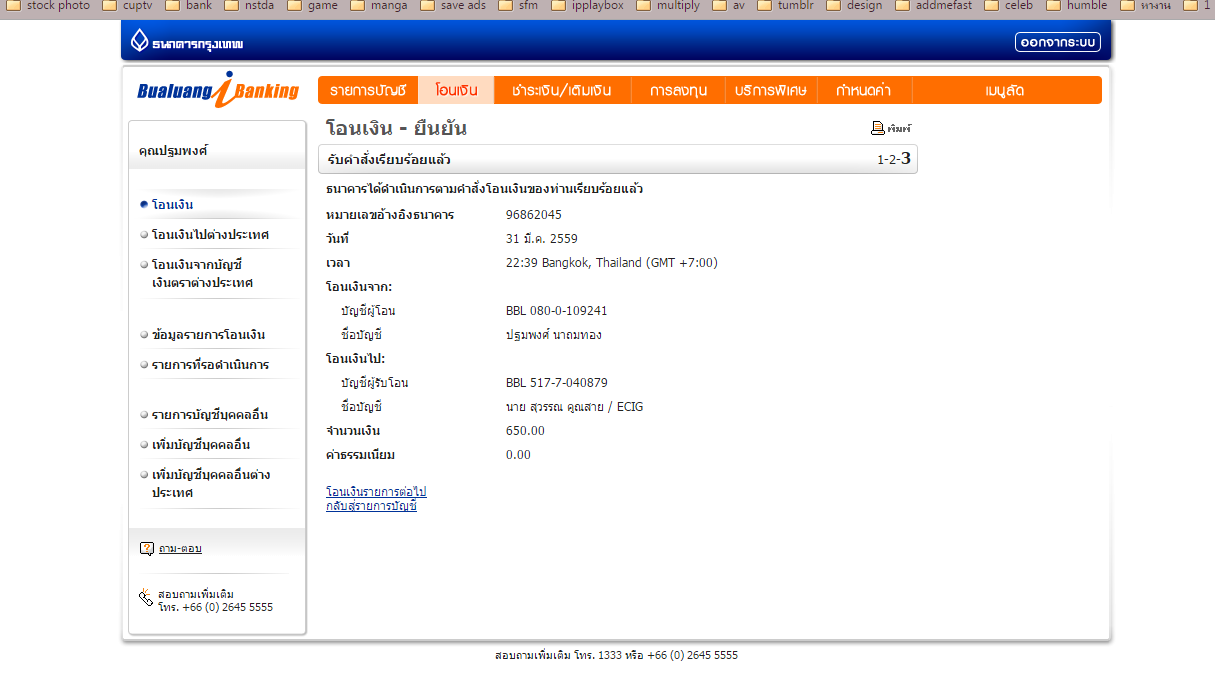Viewport: 1215px width, 695px height.
Task: Click the step indicator 1-2-3
Action: point(894,158)
